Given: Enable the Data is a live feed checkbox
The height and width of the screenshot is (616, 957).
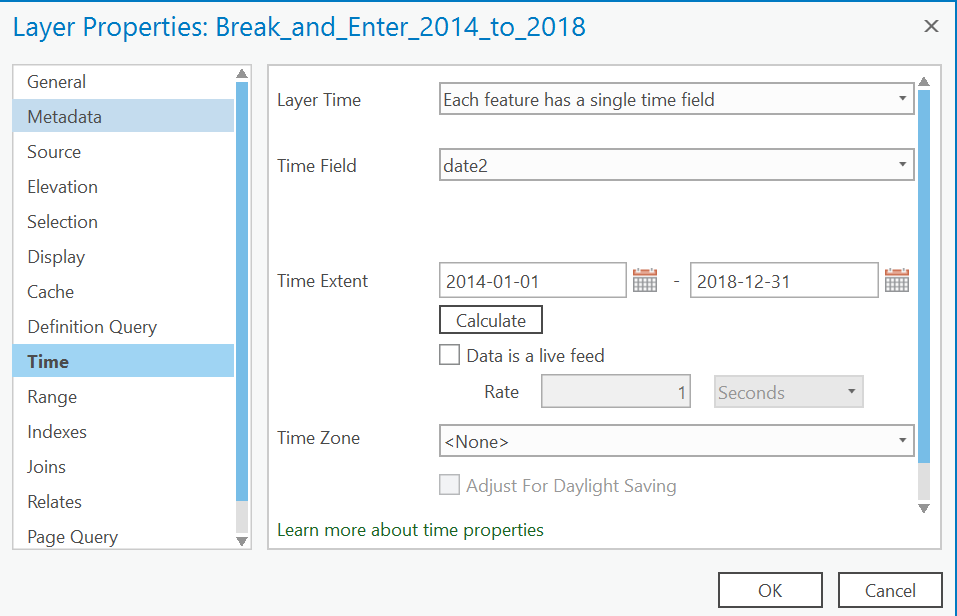Looking at the screenshot, I should click(x=450, y=355).
